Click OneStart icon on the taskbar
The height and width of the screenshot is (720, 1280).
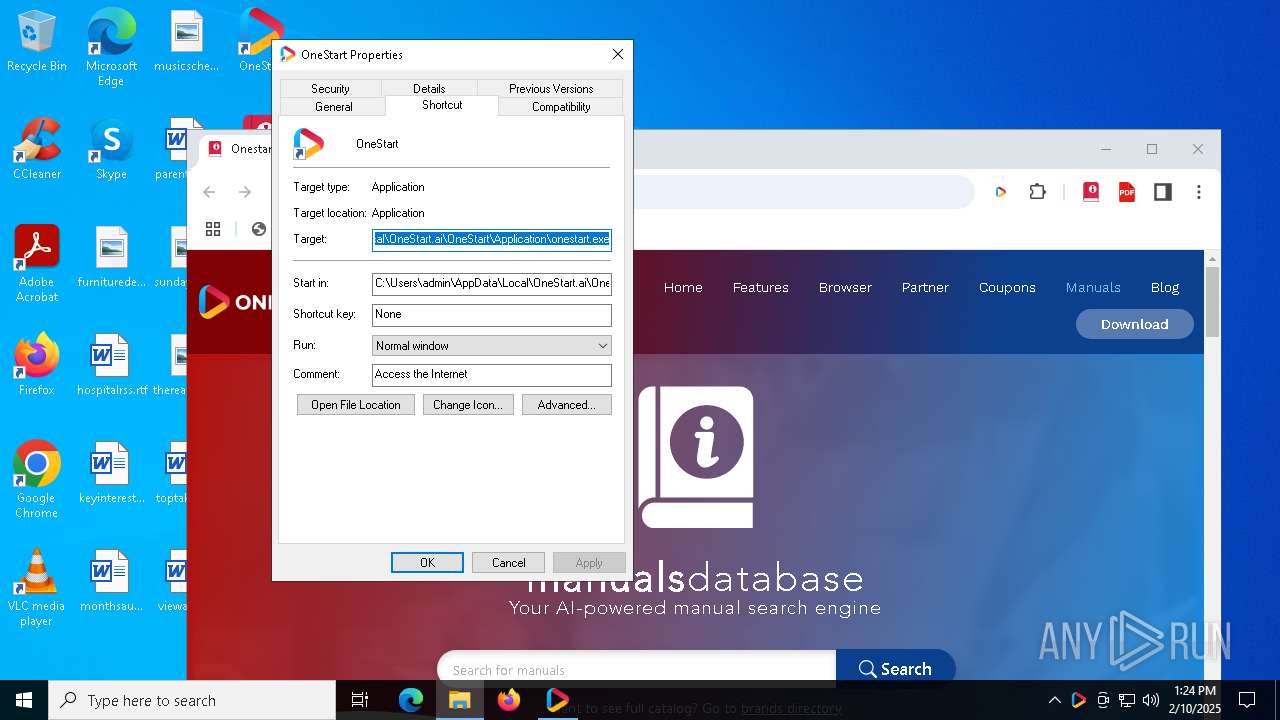[558, 700]
